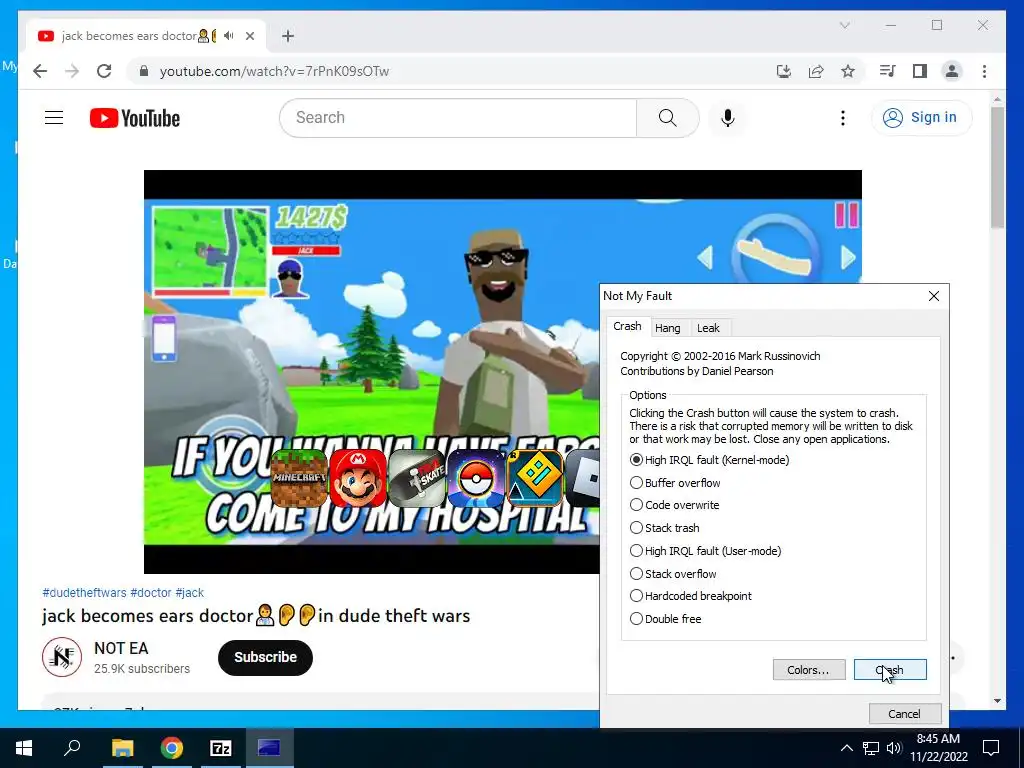Open the #dudetheftwars hashtag link

[84, 592]
